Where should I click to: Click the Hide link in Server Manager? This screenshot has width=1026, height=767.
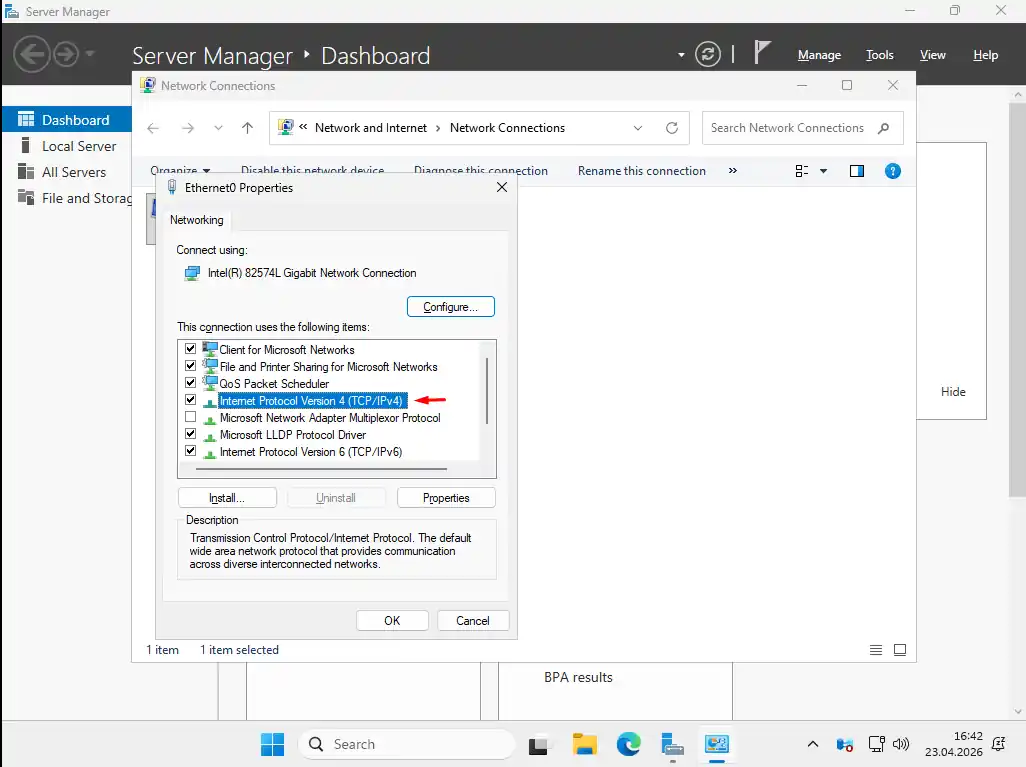(953, 391)
